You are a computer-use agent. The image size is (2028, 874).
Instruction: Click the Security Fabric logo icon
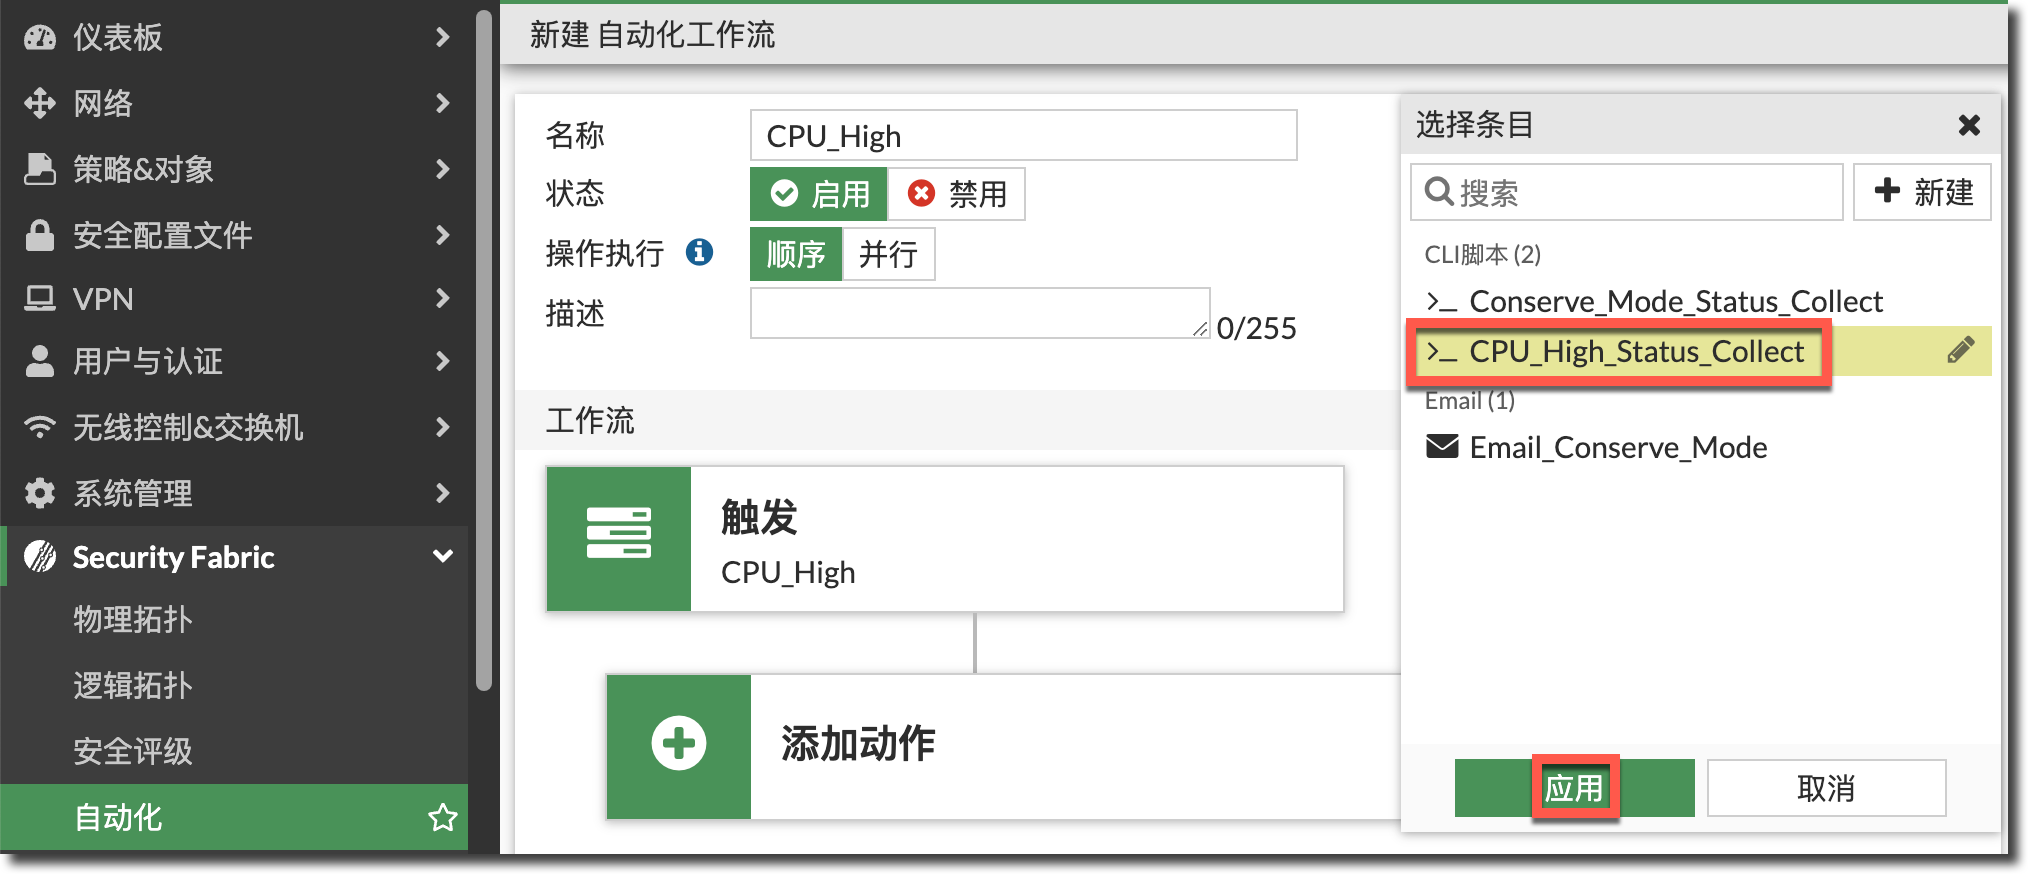tap(40, 556)
